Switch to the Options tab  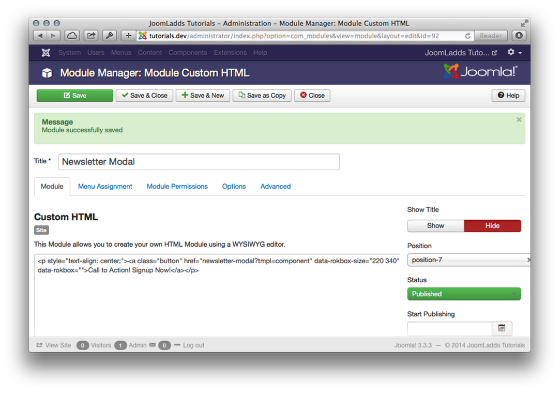click(234, 186)
